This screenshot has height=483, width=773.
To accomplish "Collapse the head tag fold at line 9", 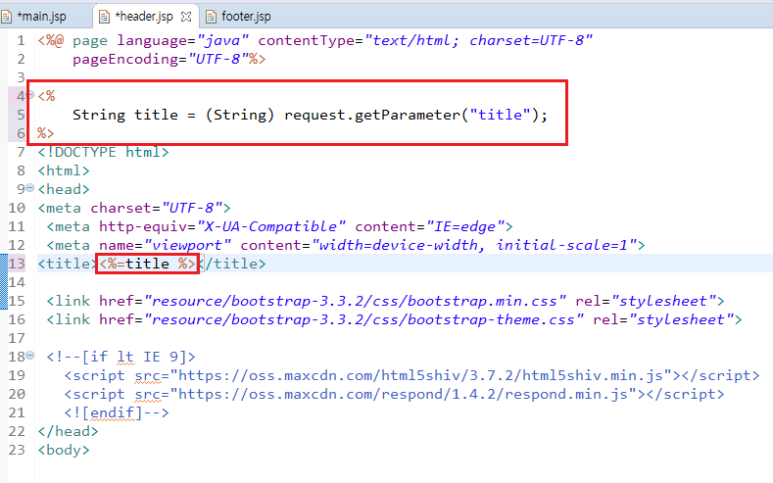I will (x=30, y=188).
